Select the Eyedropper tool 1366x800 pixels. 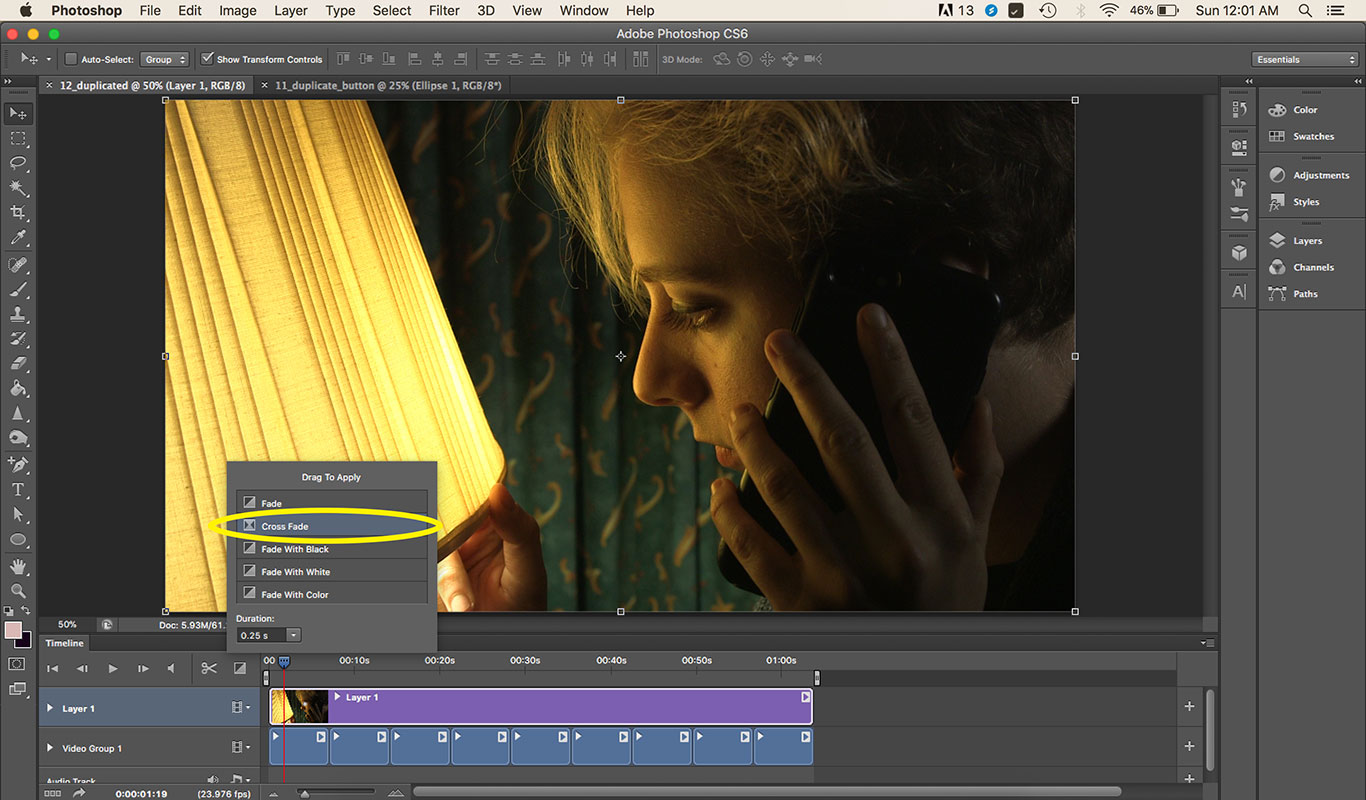(18, 238)
